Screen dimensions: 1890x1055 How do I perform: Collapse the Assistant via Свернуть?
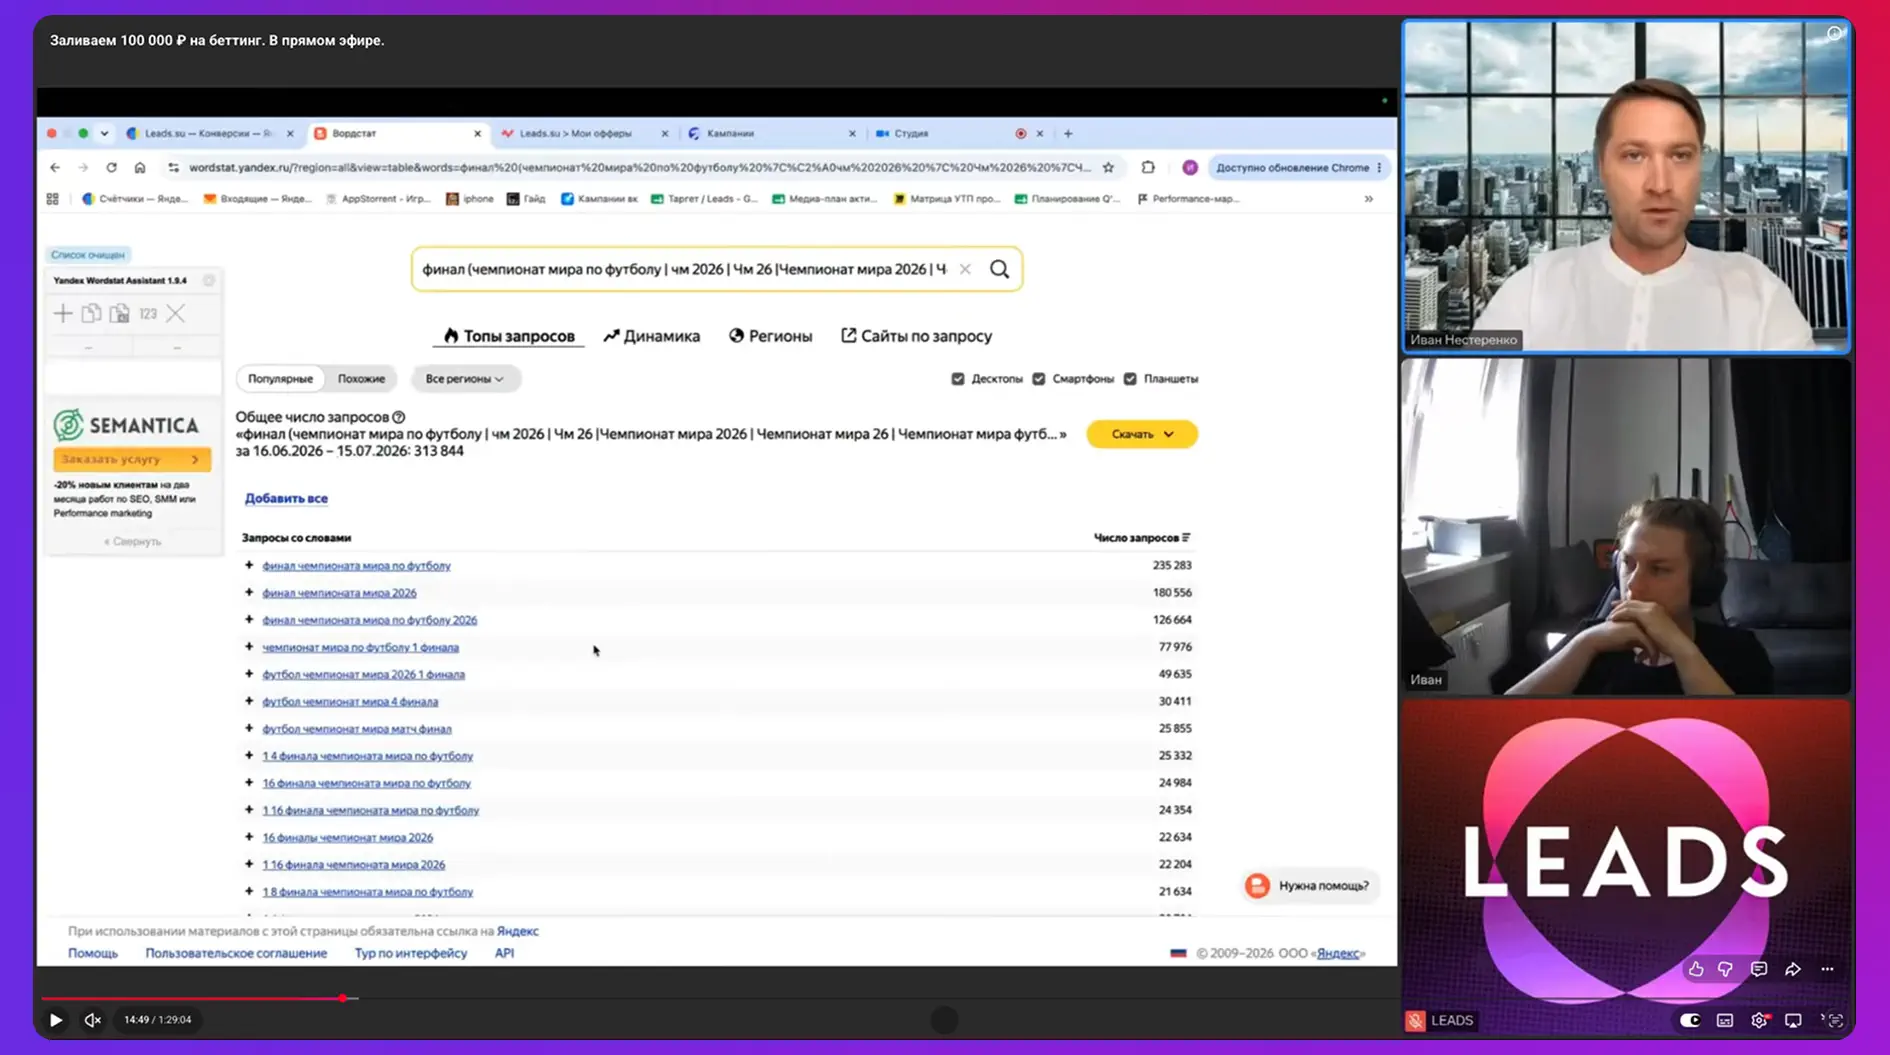132,541
